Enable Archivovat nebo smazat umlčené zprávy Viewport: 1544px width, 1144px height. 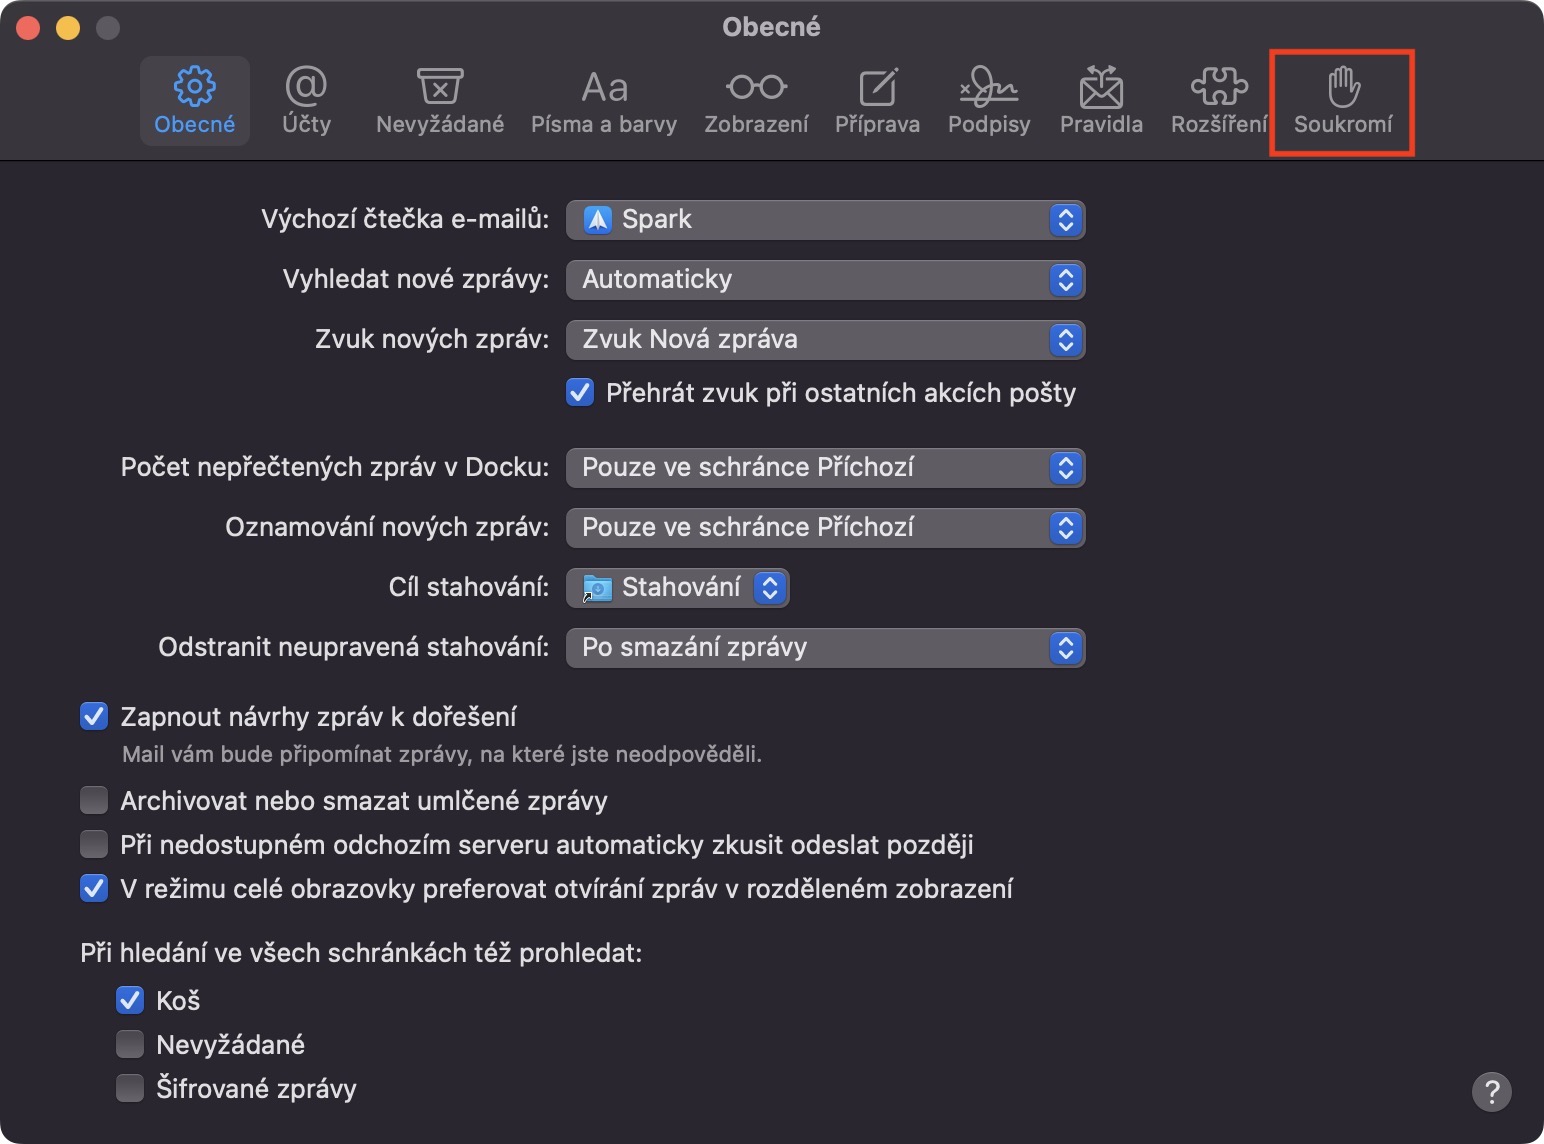[x=94, y=800]
